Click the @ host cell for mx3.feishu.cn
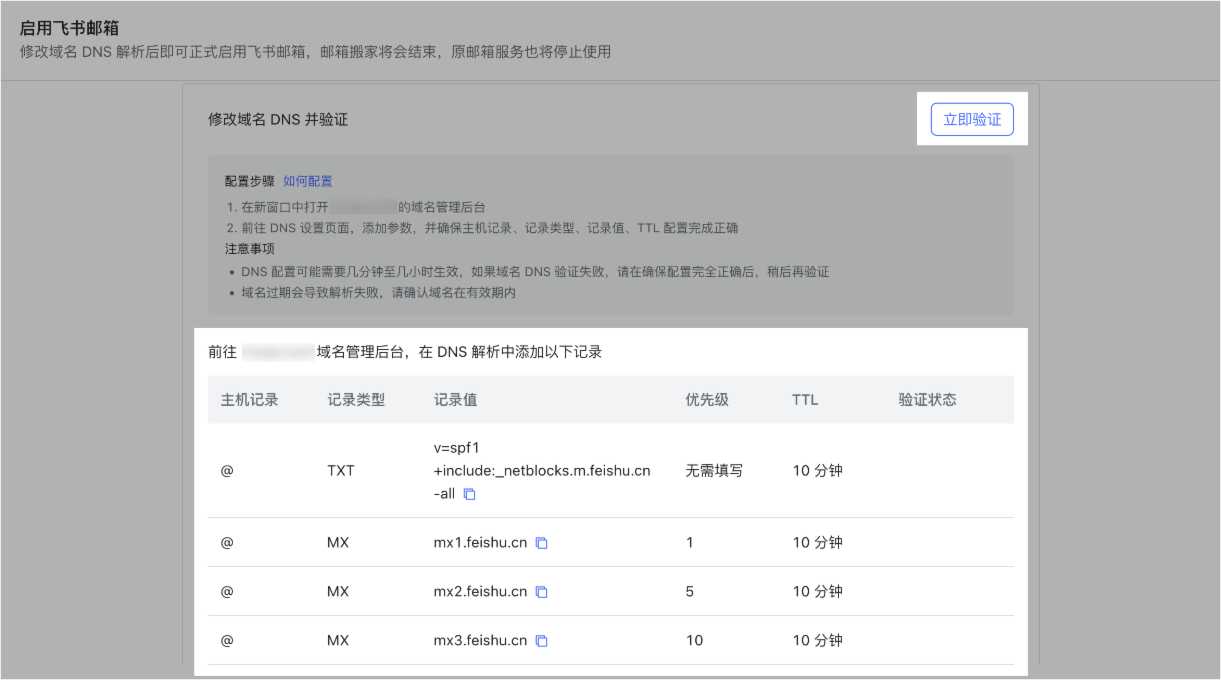Image resolution: width=1221 pixels, height=680 pixels. coord(227,641)
